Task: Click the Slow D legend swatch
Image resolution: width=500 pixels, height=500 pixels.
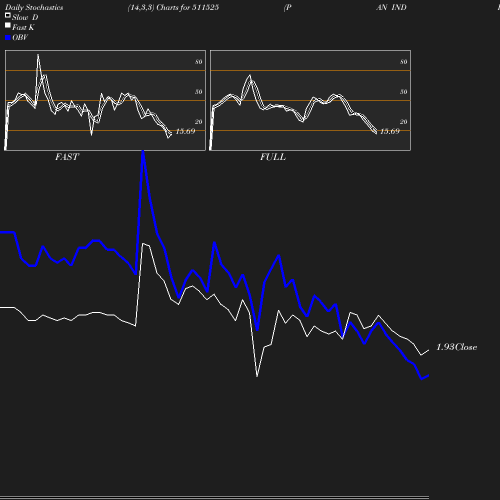Action: [8, 15]
